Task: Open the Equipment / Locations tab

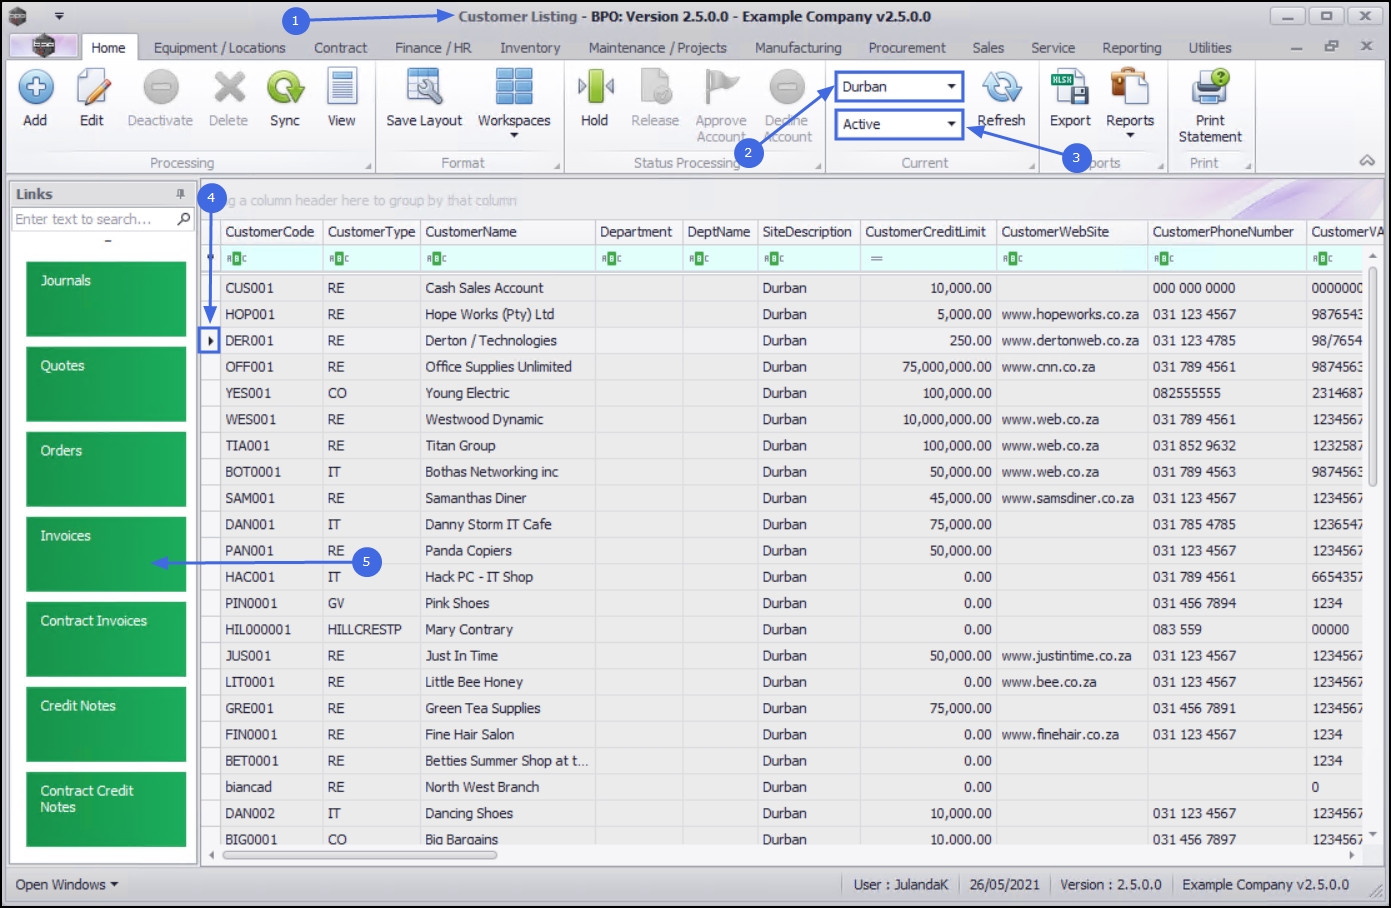Action: point(219,47)
